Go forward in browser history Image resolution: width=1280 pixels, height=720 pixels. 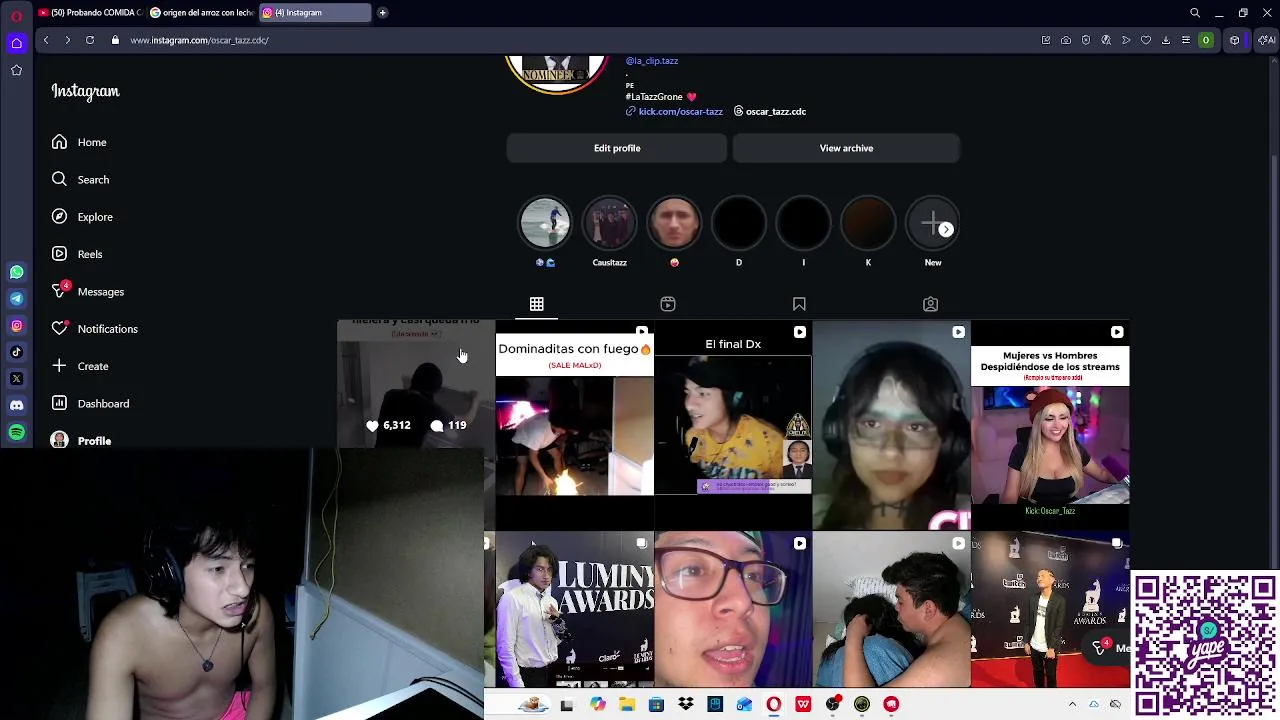(67, 40)
